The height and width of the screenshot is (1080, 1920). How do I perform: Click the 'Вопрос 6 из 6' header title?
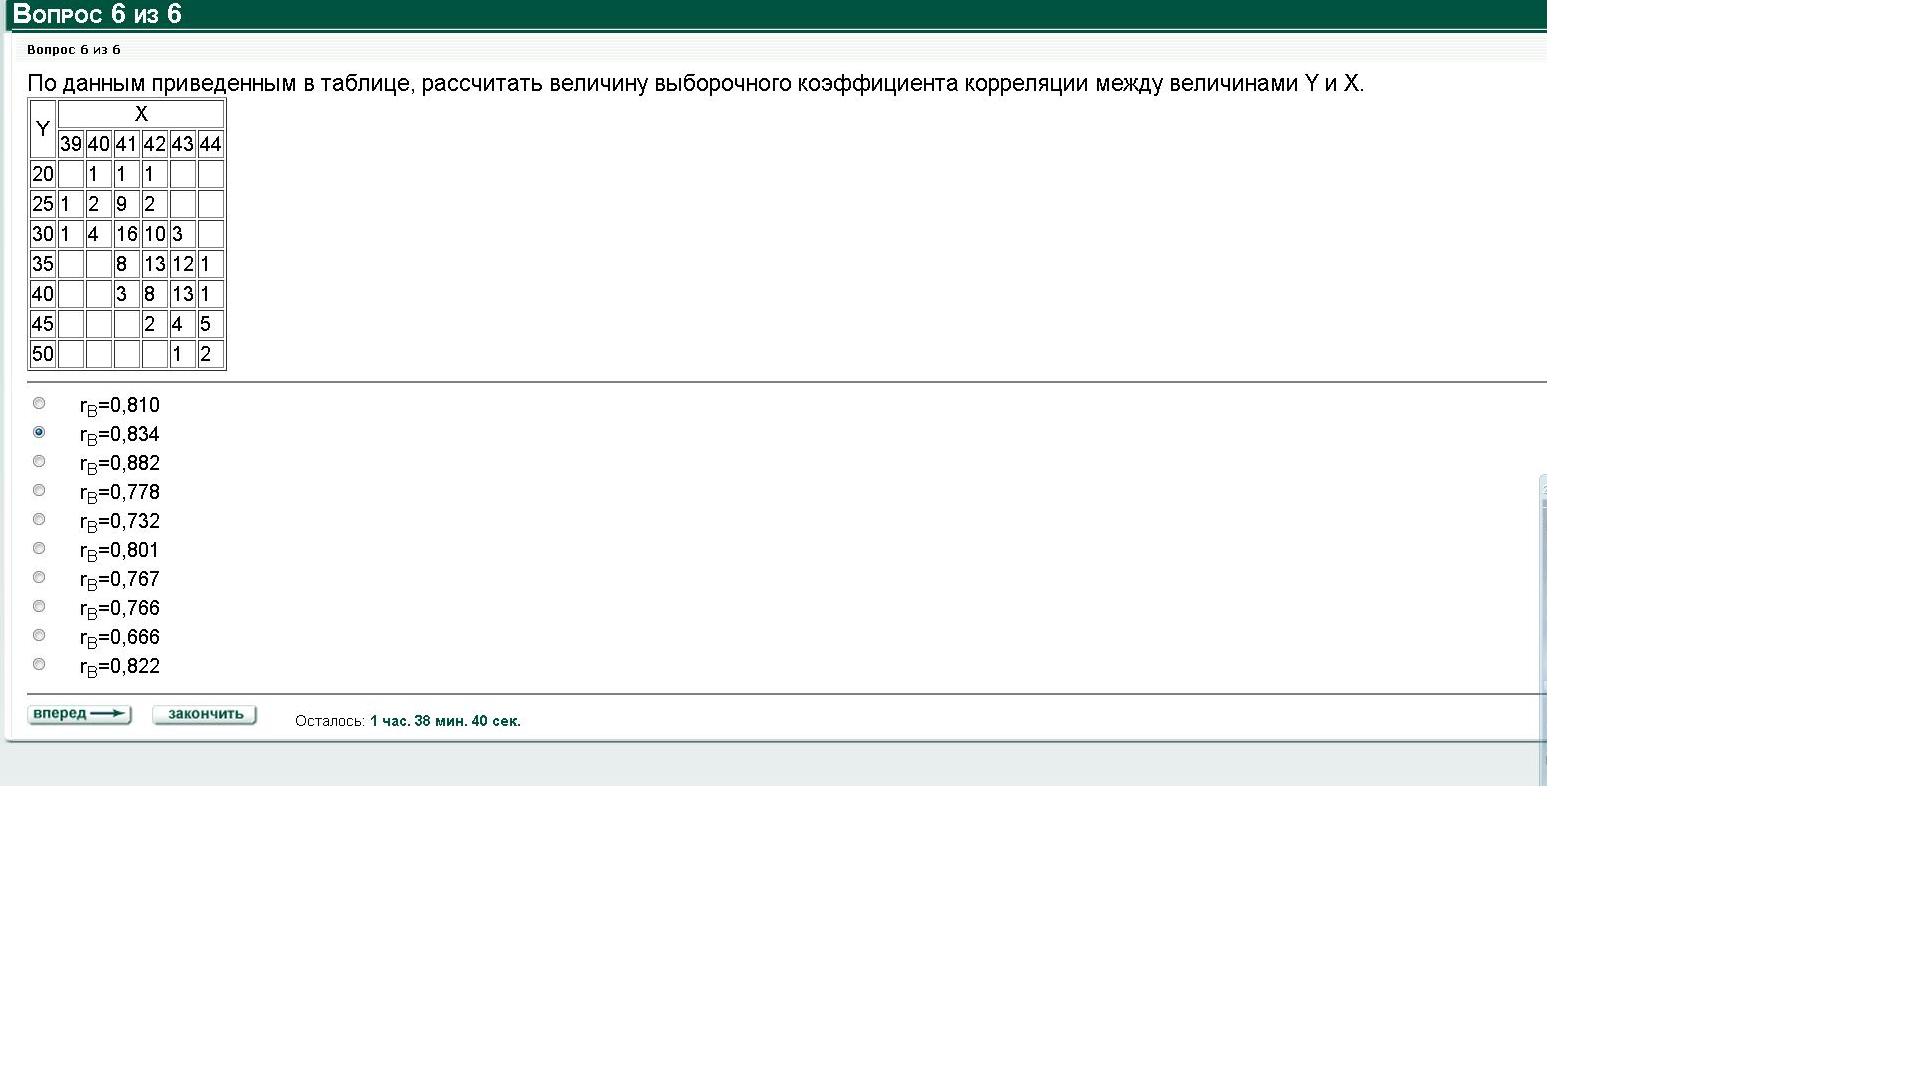97,14
